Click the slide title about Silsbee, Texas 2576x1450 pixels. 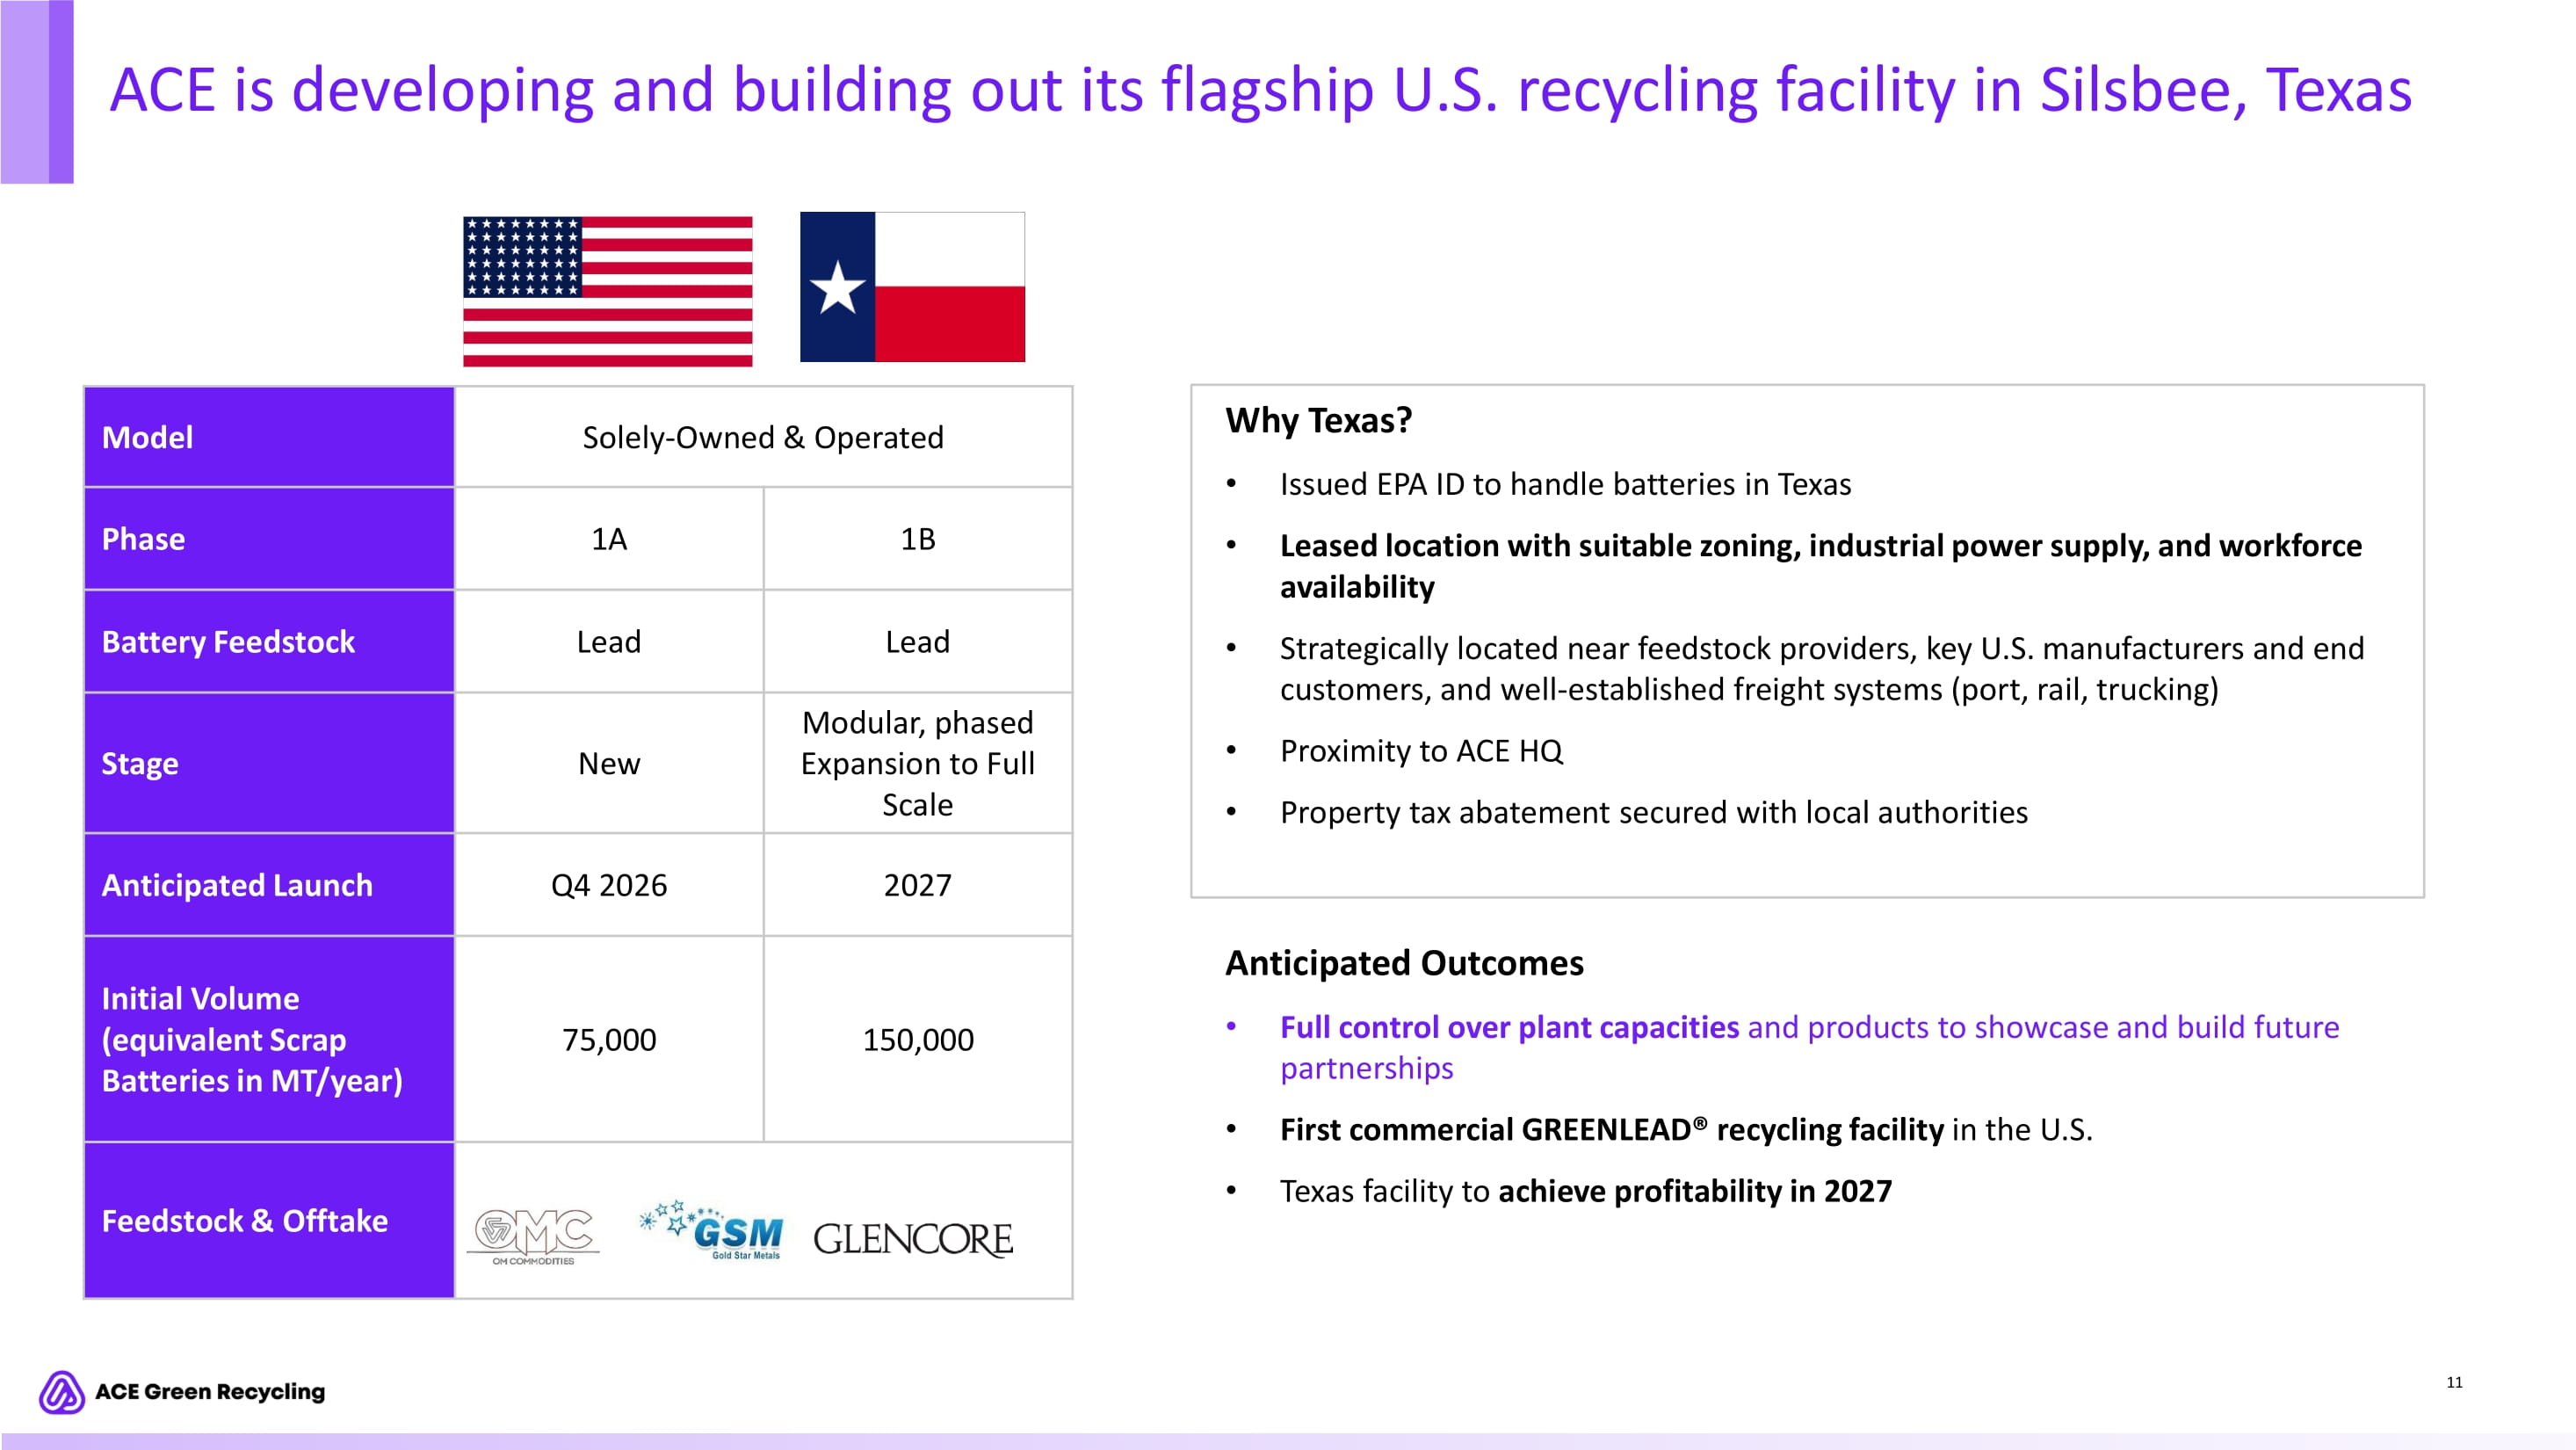1260,90
